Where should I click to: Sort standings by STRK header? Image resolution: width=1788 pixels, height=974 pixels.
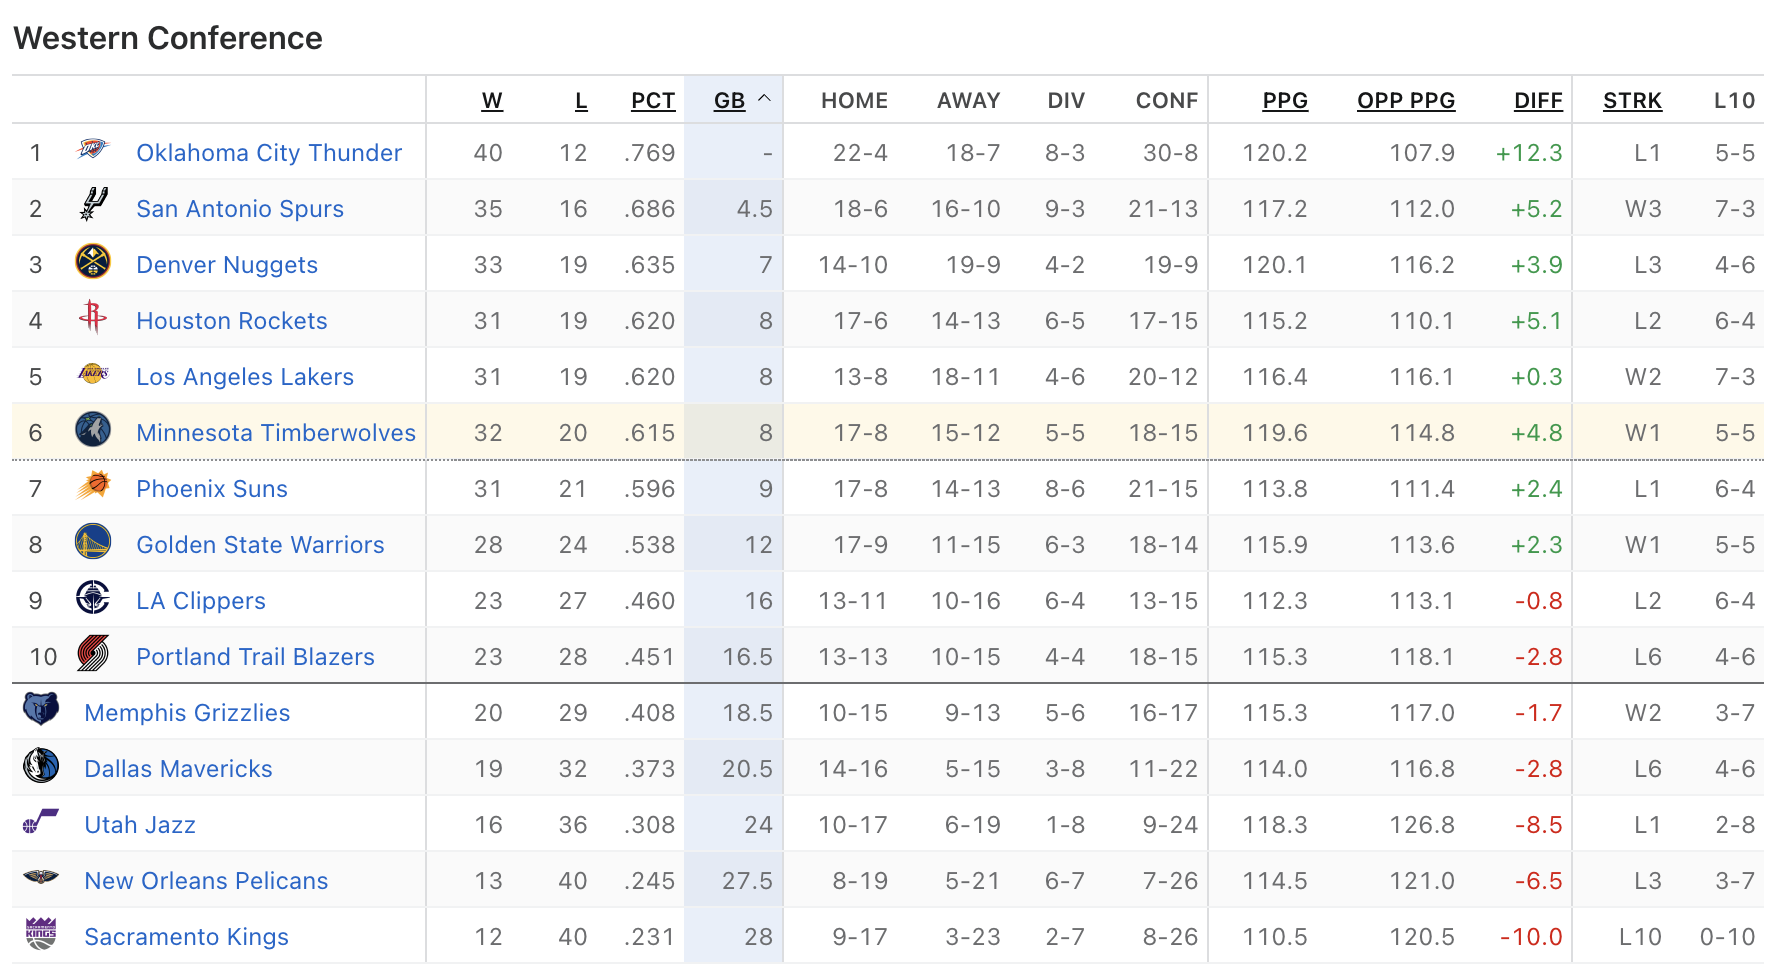click(1632, 101)
